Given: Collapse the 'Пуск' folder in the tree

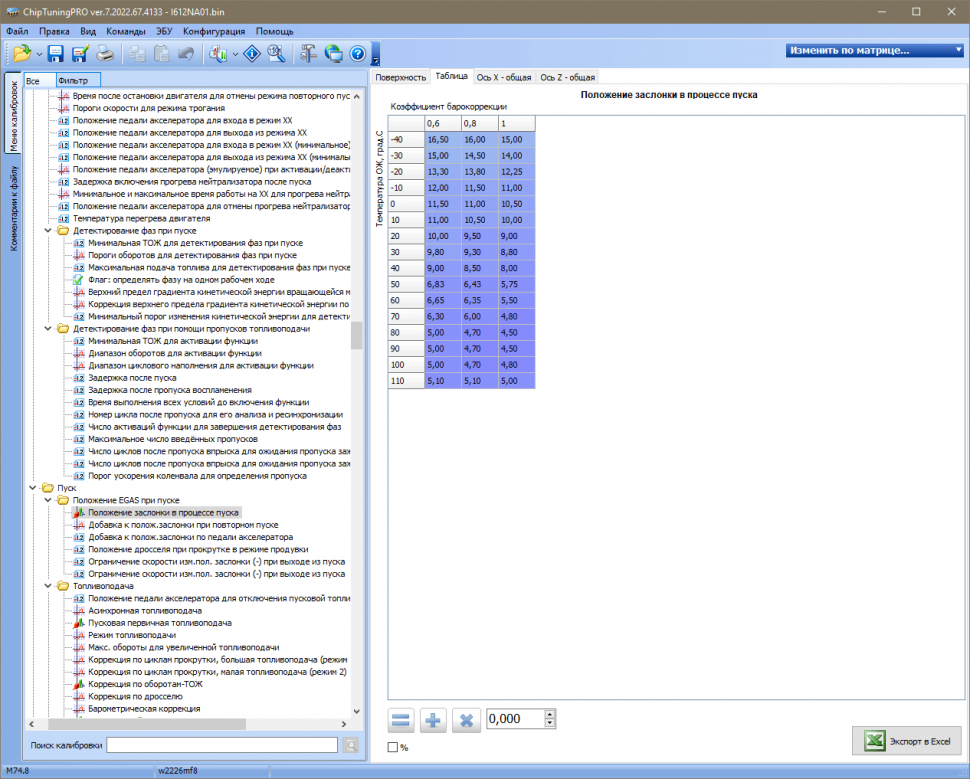Looking at the screenshot, I should [35, 488].
